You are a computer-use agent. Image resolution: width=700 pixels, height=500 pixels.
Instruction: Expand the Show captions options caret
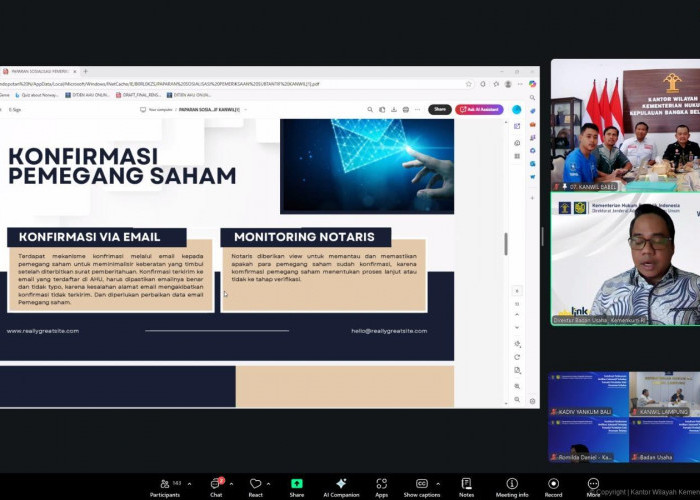pyautogui.click(x=438, y=484)
